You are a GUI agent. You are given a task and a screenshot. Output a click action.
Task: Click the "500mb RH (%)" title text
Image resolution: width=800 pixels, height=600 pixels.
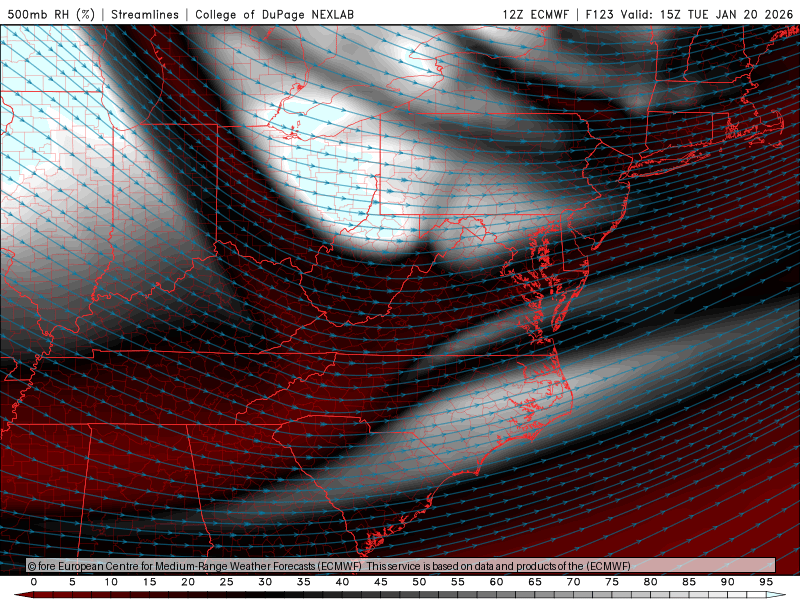tap(51, 14)
